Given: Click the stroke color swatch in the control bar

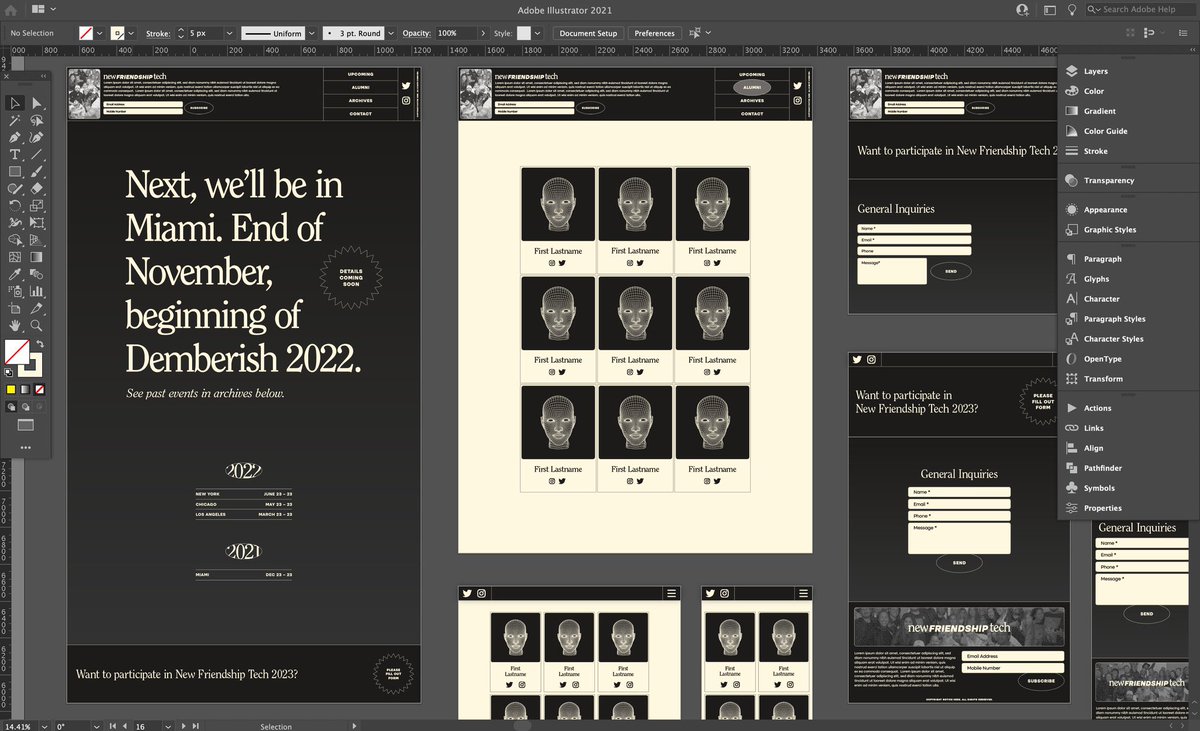Looking at the screenshot, I should click(119, 33).
